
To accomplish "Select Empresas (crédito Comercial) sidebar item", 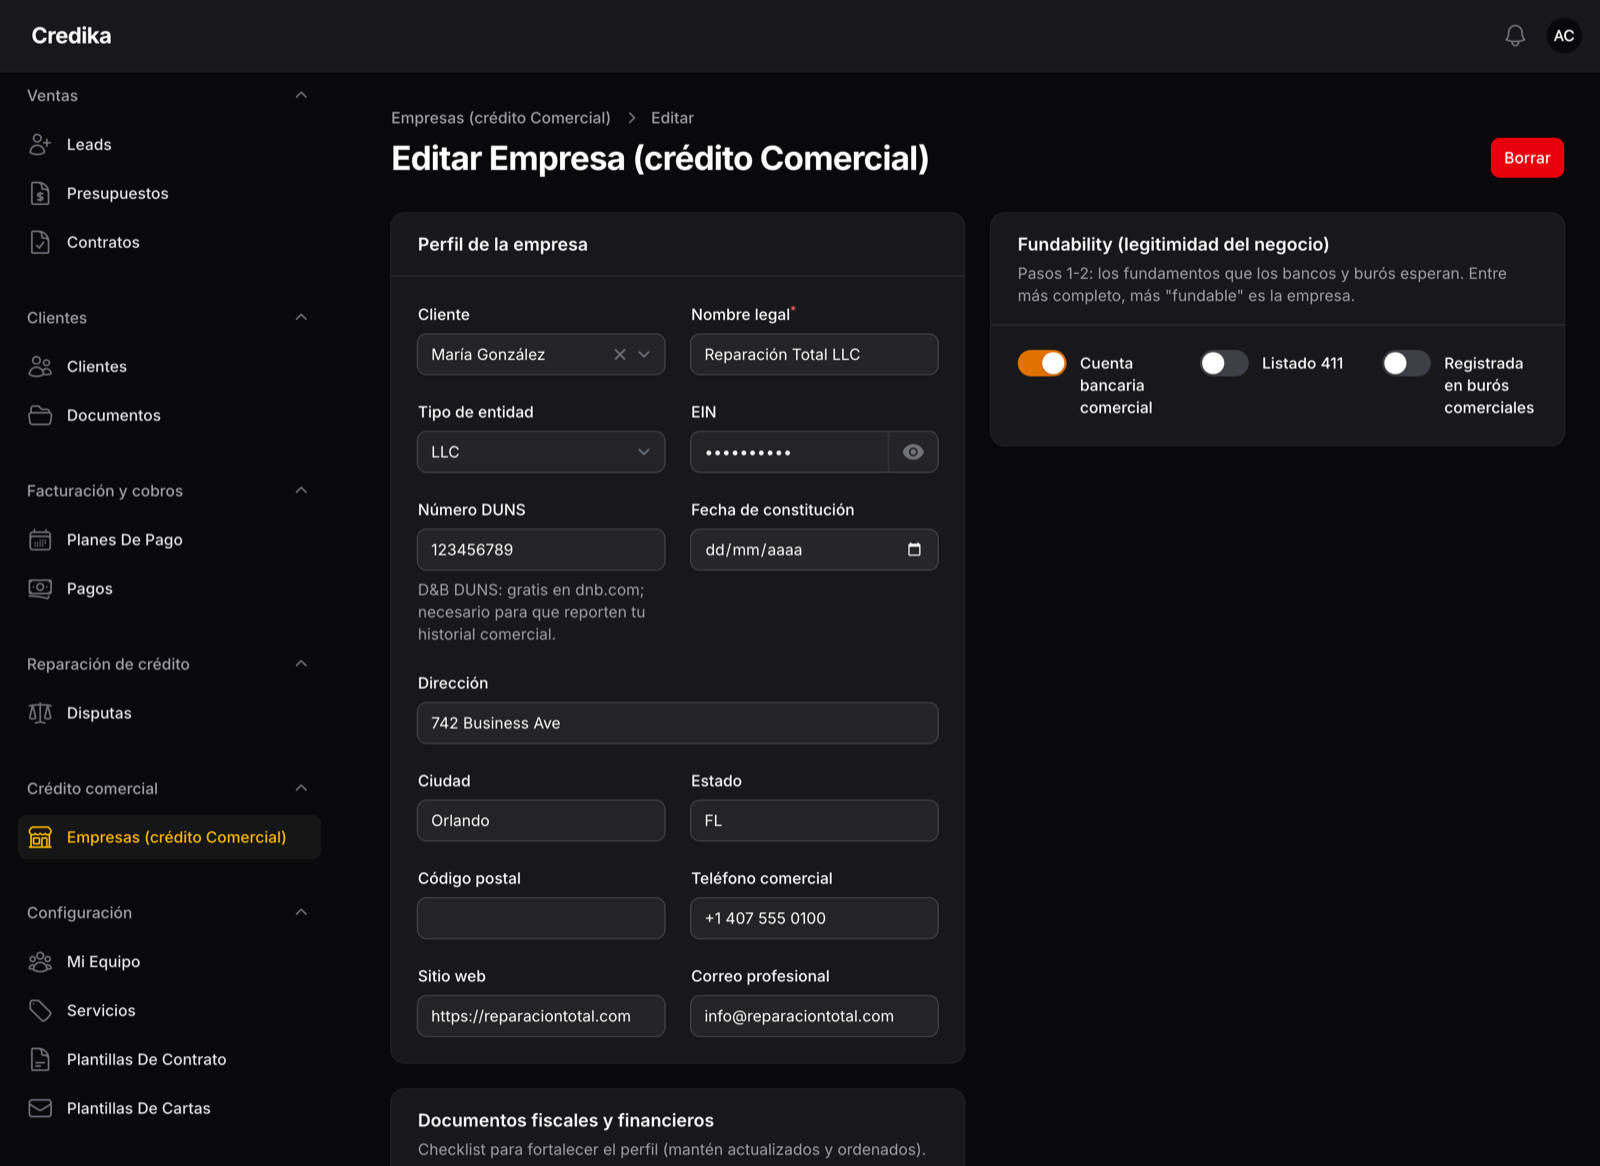I will [170, 837].
